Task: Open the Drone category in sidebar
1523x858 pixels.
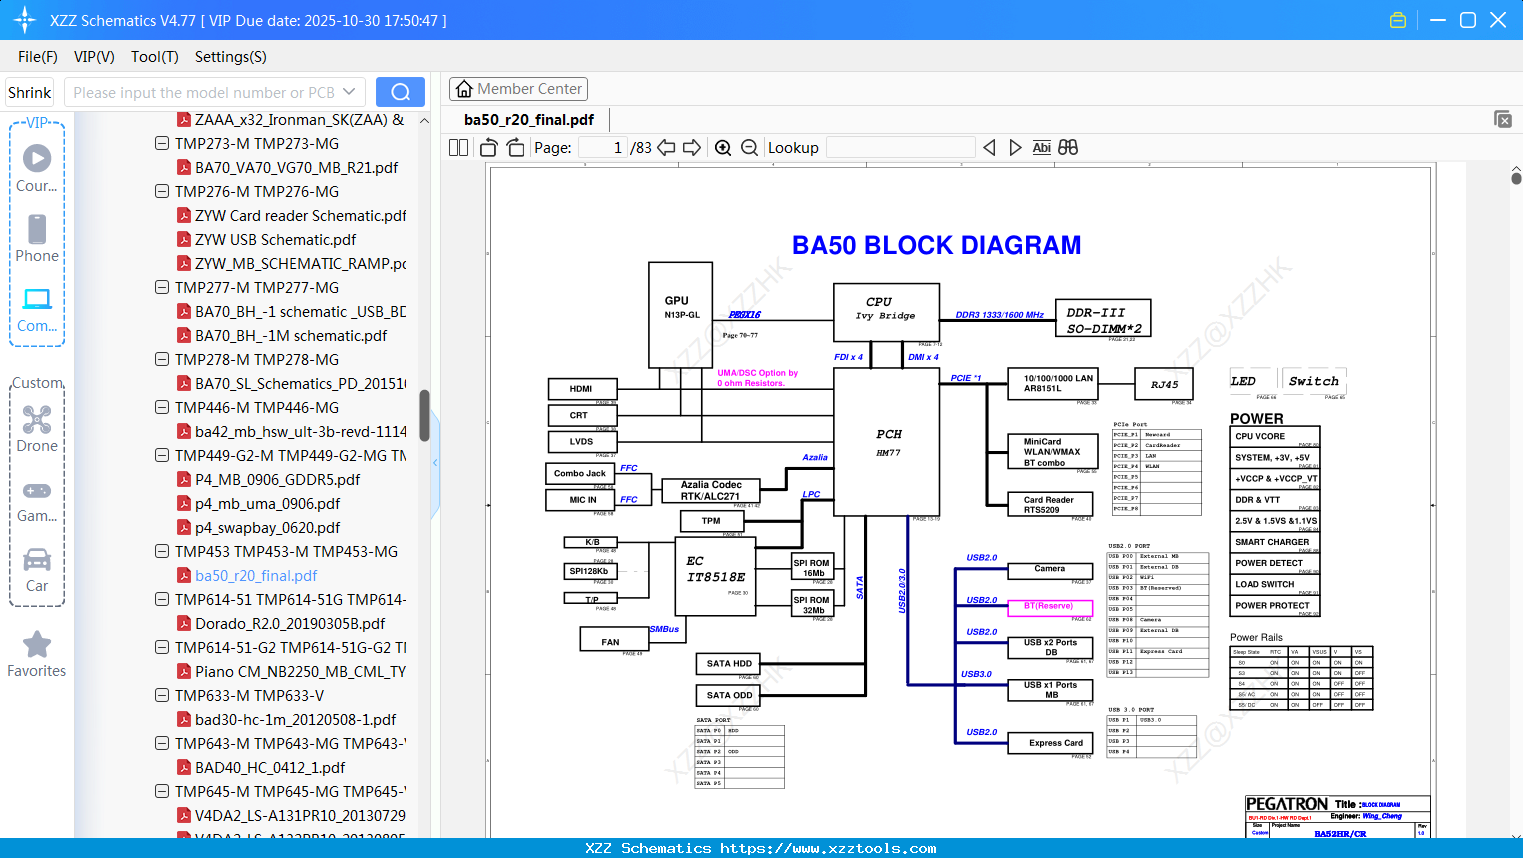Action: click(x=37, y=429)
